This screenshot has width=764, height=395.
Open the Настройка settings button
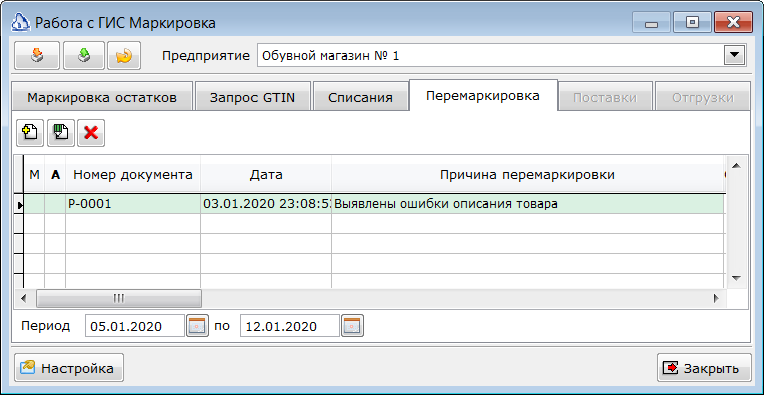(69, 368)
